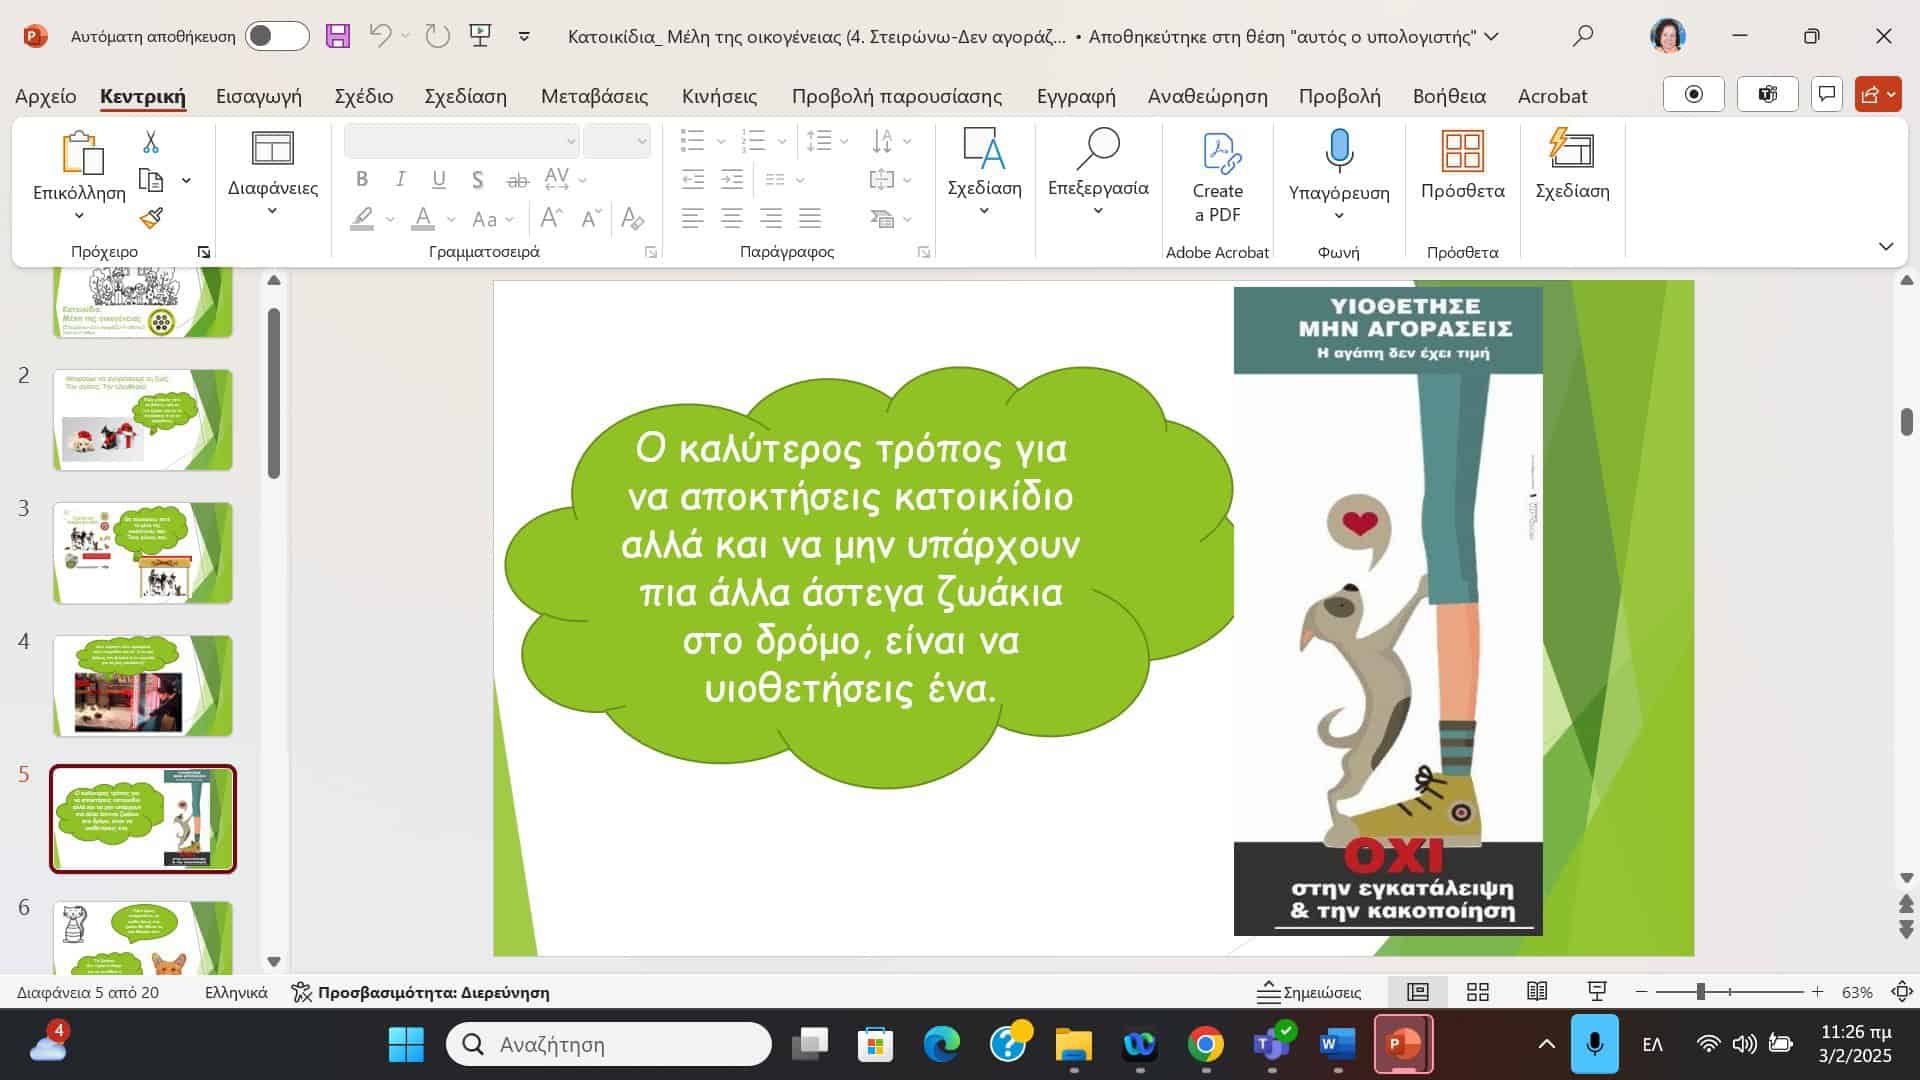
Task: Click the zoom slider handle
Action: (1700, 992)
